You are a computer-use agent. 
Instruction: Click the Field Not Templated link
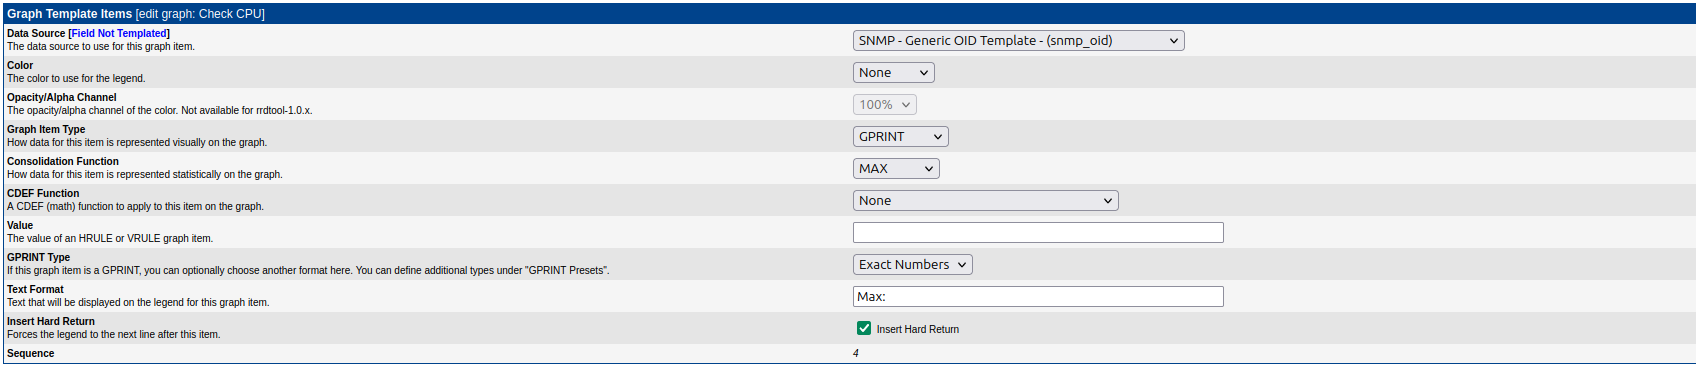point(119,34)
